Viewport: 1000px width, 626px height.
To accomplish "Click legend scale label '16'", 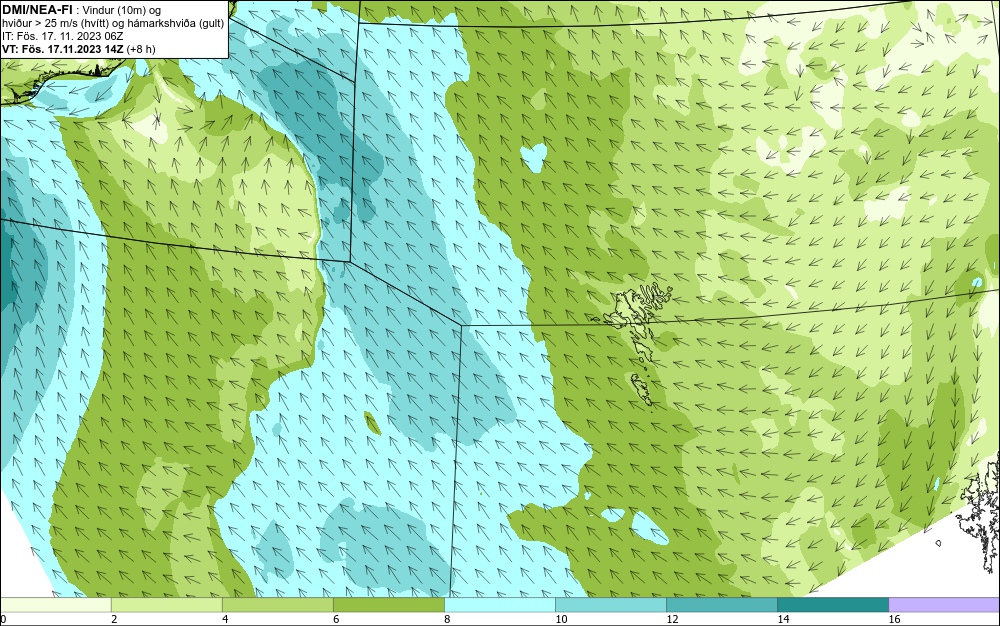I will point(894,619).
